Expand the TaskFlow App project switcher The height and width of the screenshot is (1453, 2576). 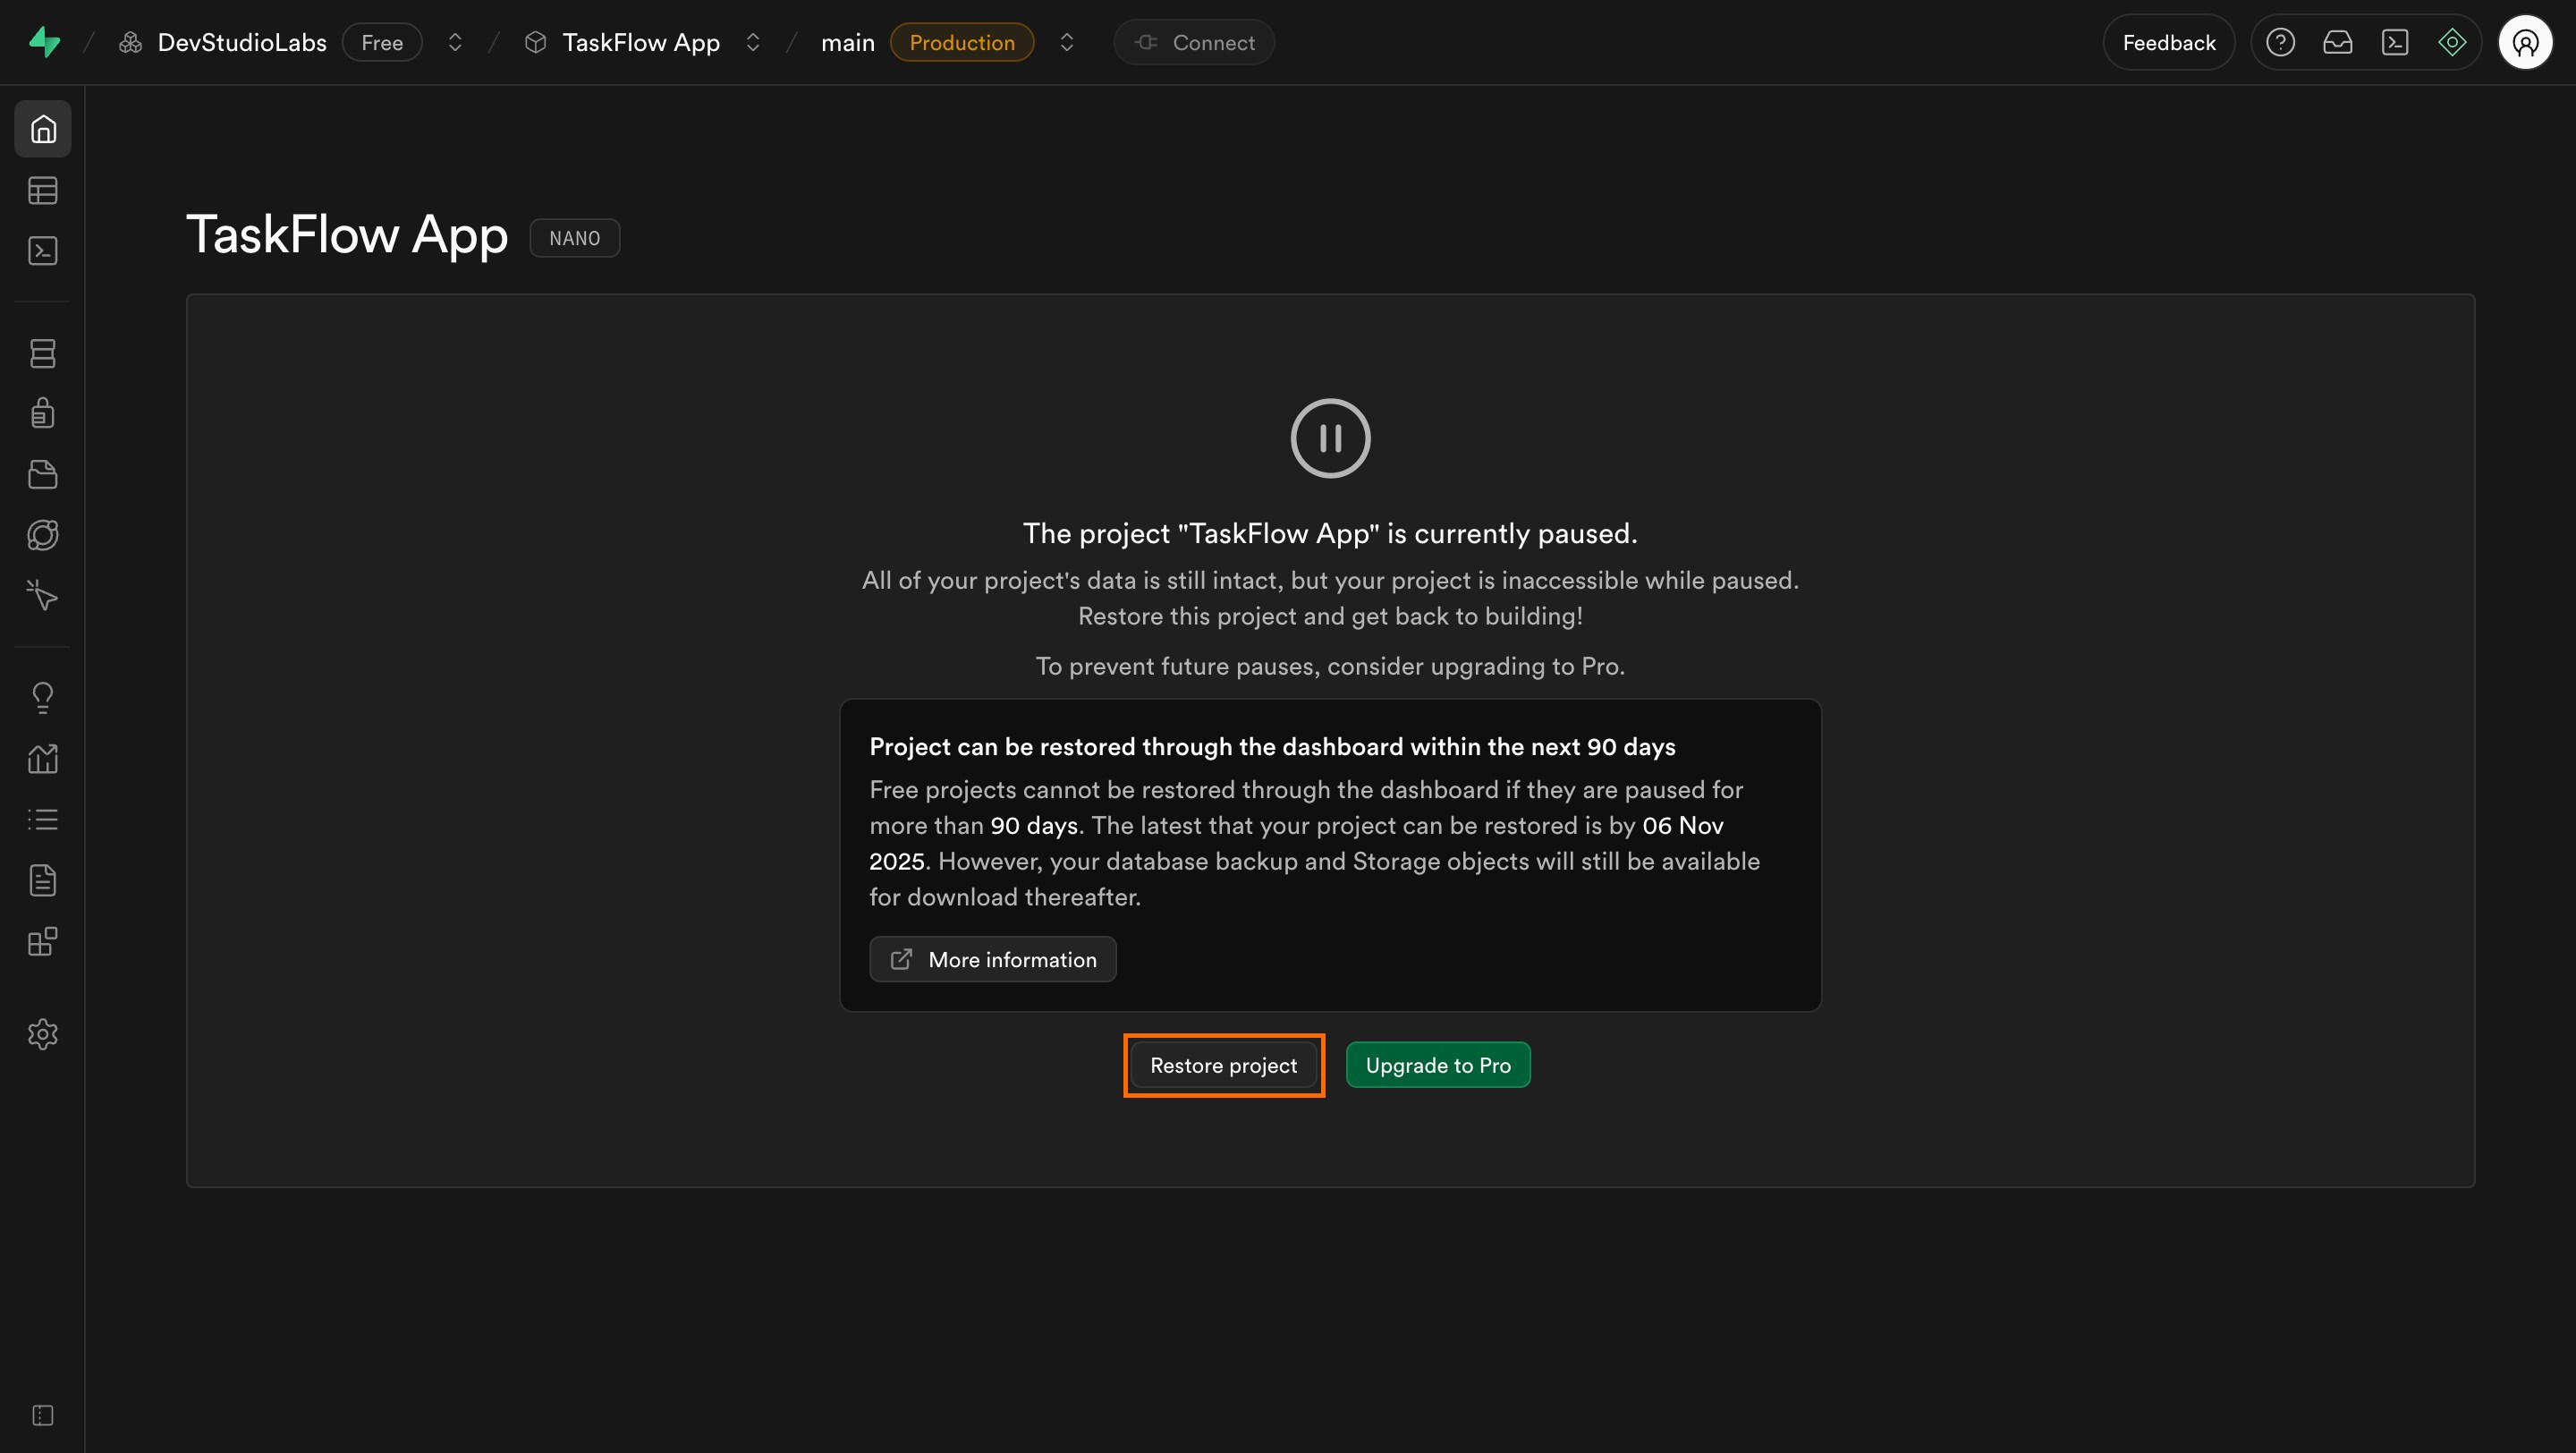coord(753,42)
